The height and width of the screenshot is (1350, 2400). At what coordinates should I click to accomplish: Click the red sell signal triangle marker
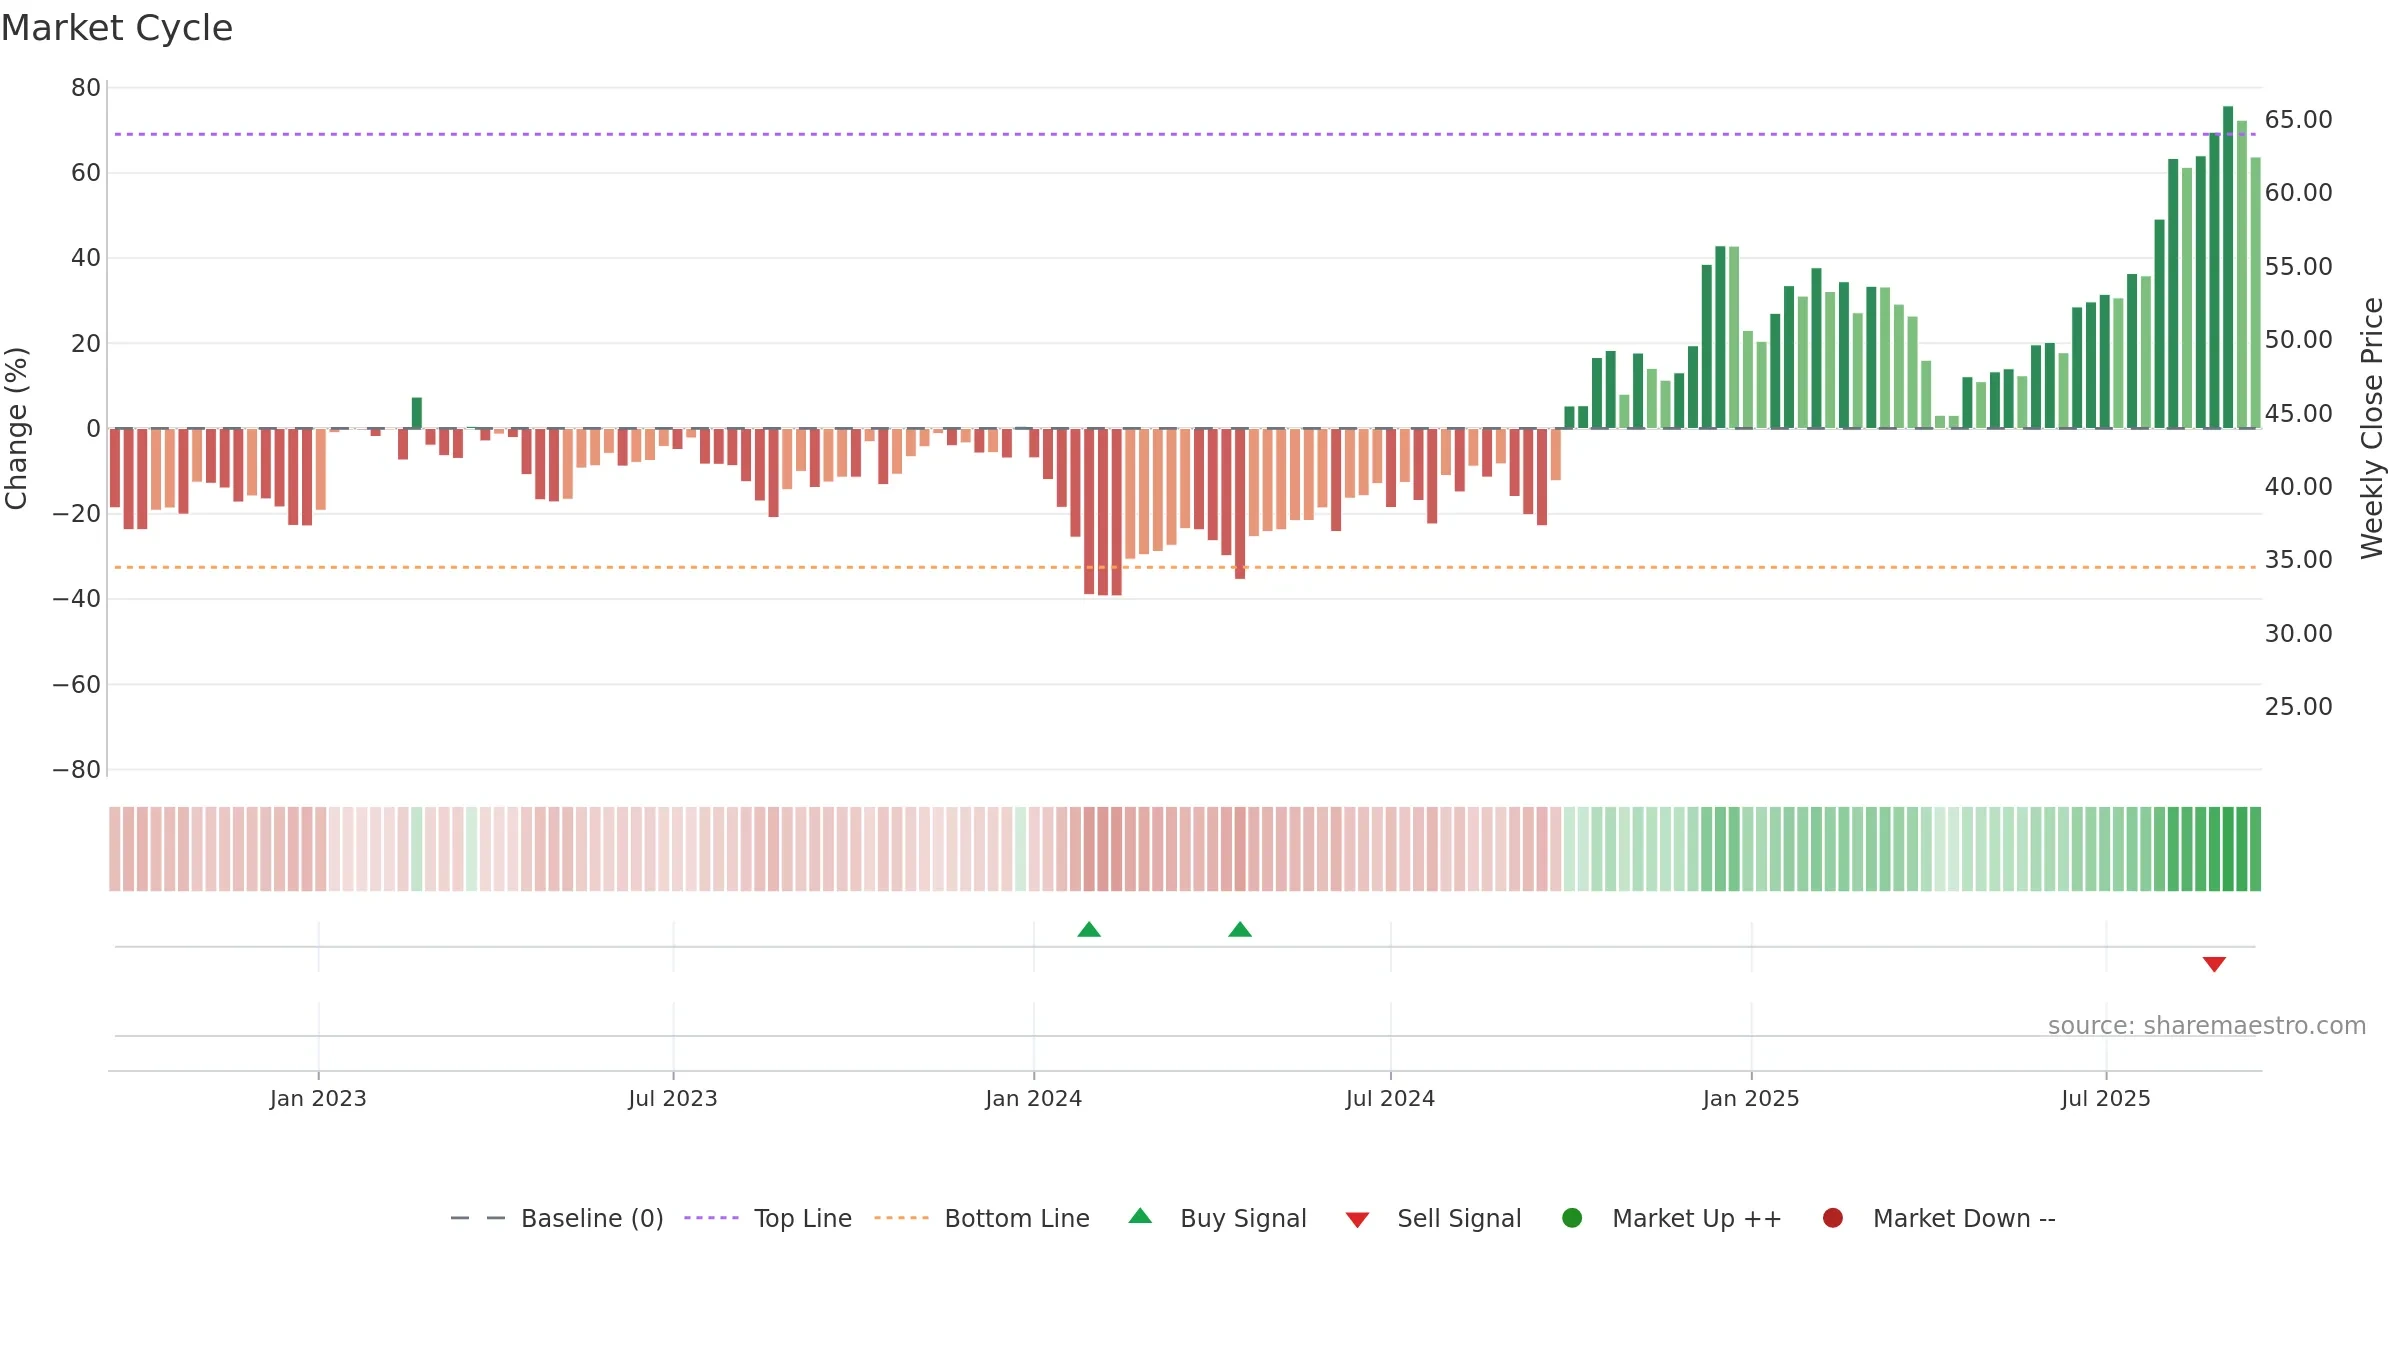tap(2214, 964)
